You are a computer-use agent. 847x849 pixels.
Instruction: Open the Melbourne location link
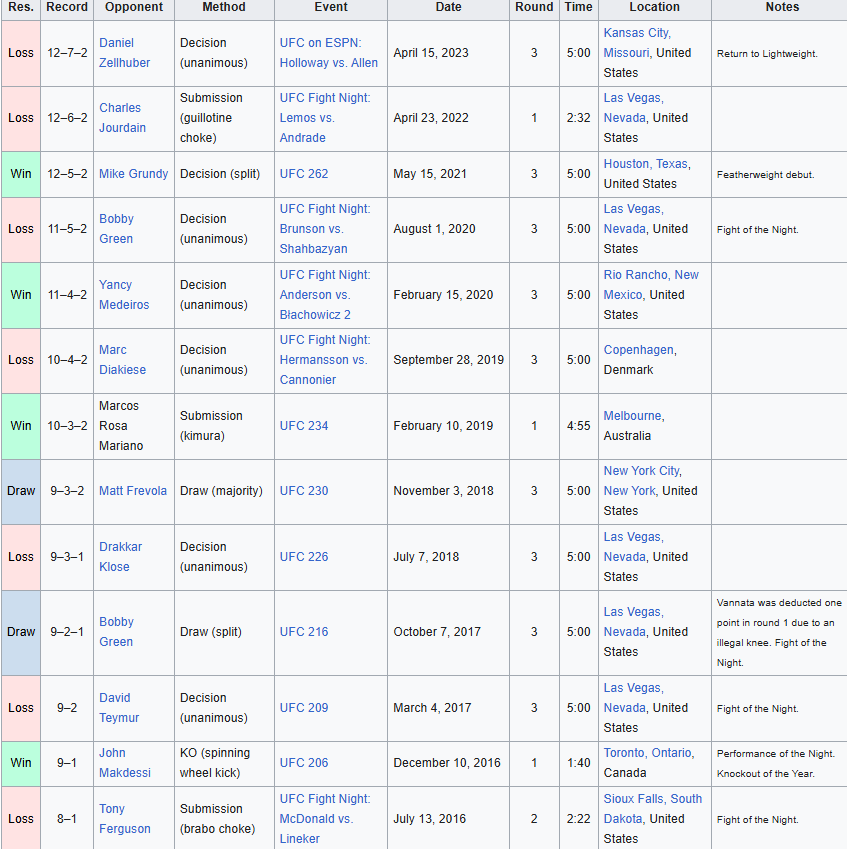(x=633, y=416)
